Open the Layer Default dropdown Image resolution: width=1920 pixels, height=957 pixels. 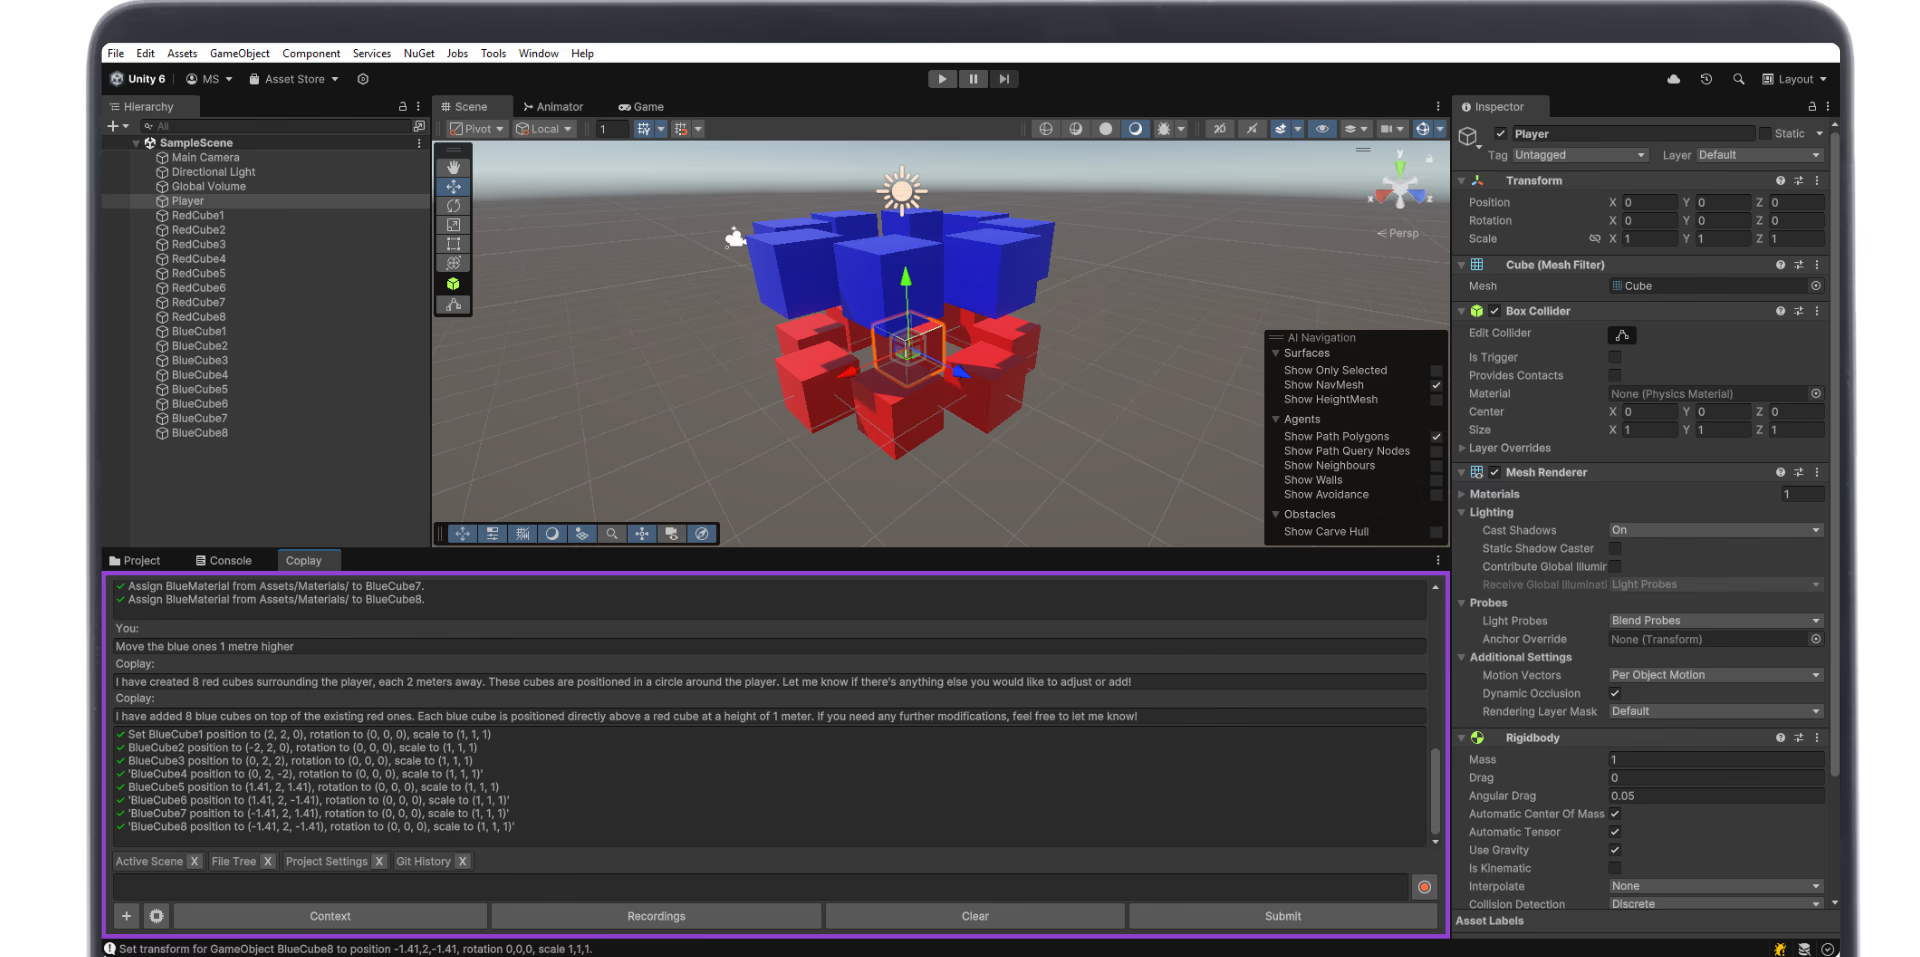pyautogui.click(x=1759, y=155)
